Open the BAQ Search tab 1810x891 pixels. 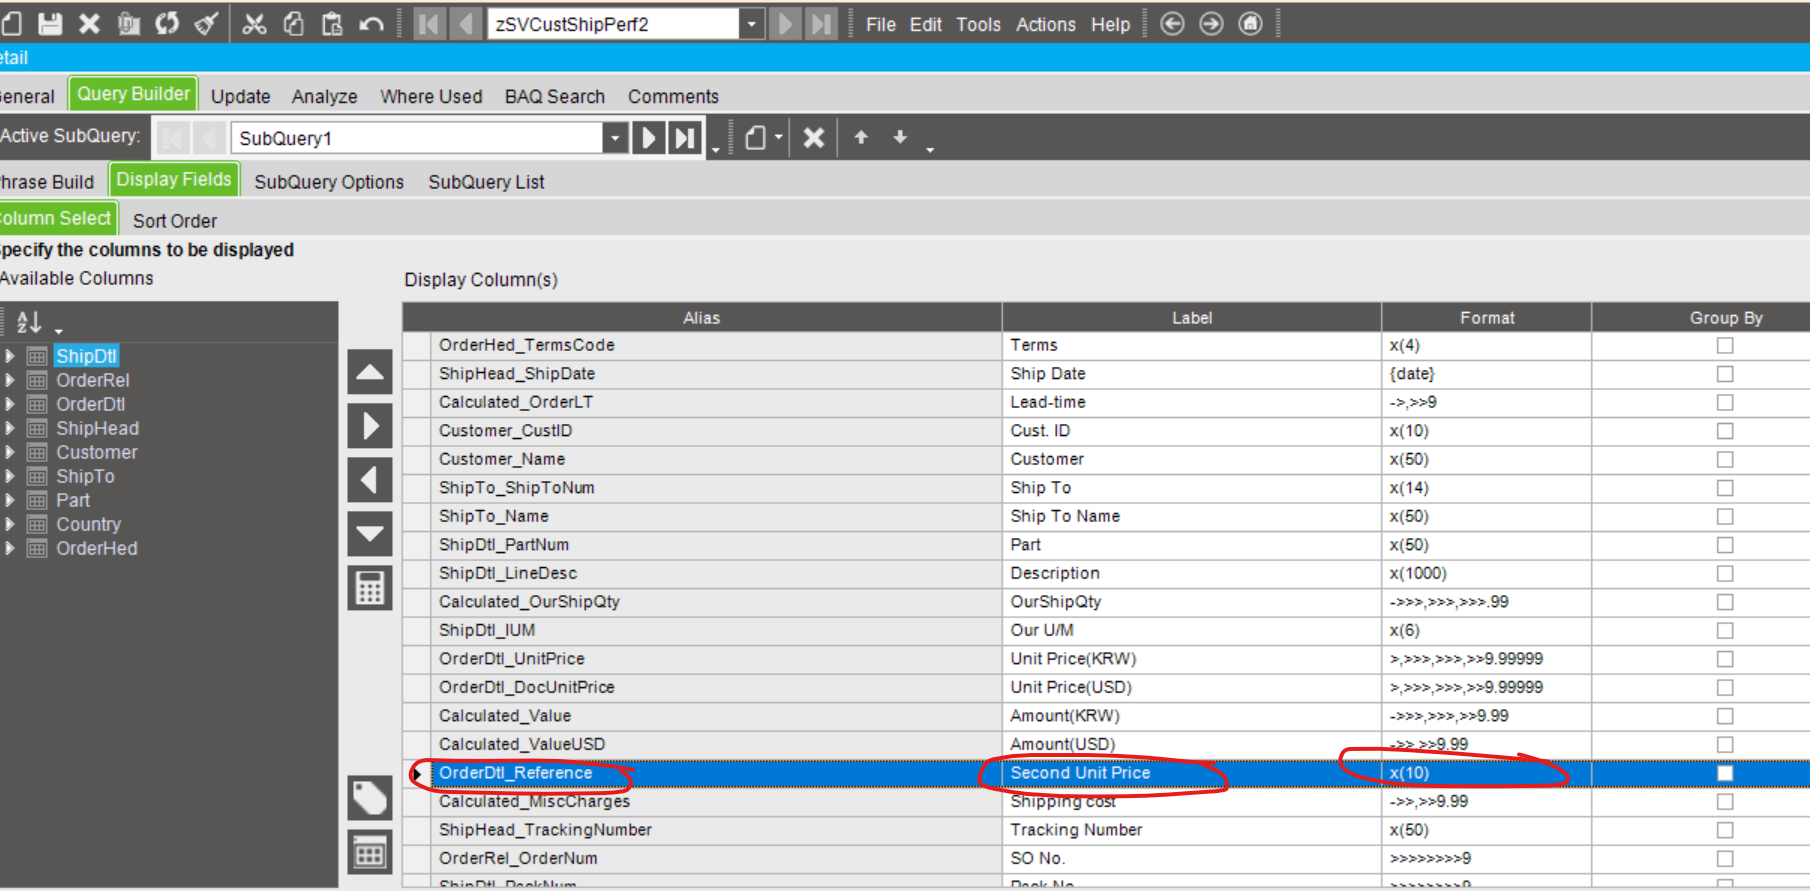click(555, 96)
